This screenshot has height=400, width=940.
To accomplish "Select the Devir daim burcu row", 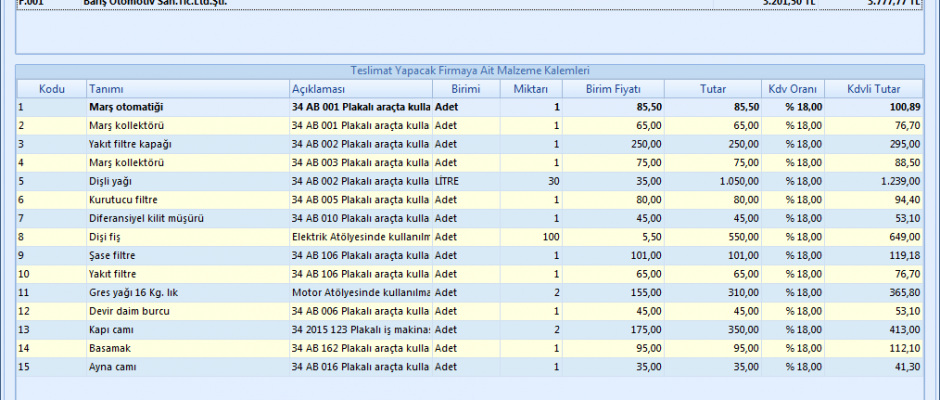I will [x=125, y=311].
